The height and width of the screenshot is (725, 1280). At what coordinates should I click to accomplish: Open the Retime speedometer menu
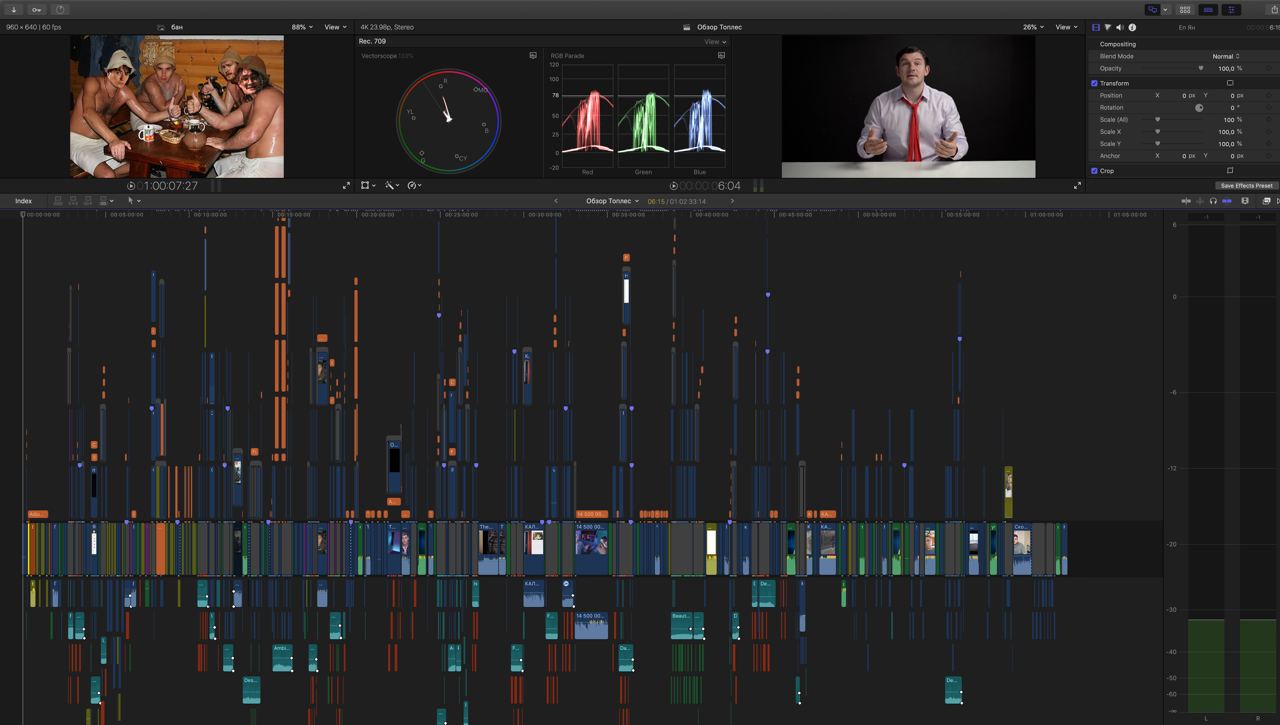(x=414, y=186)
